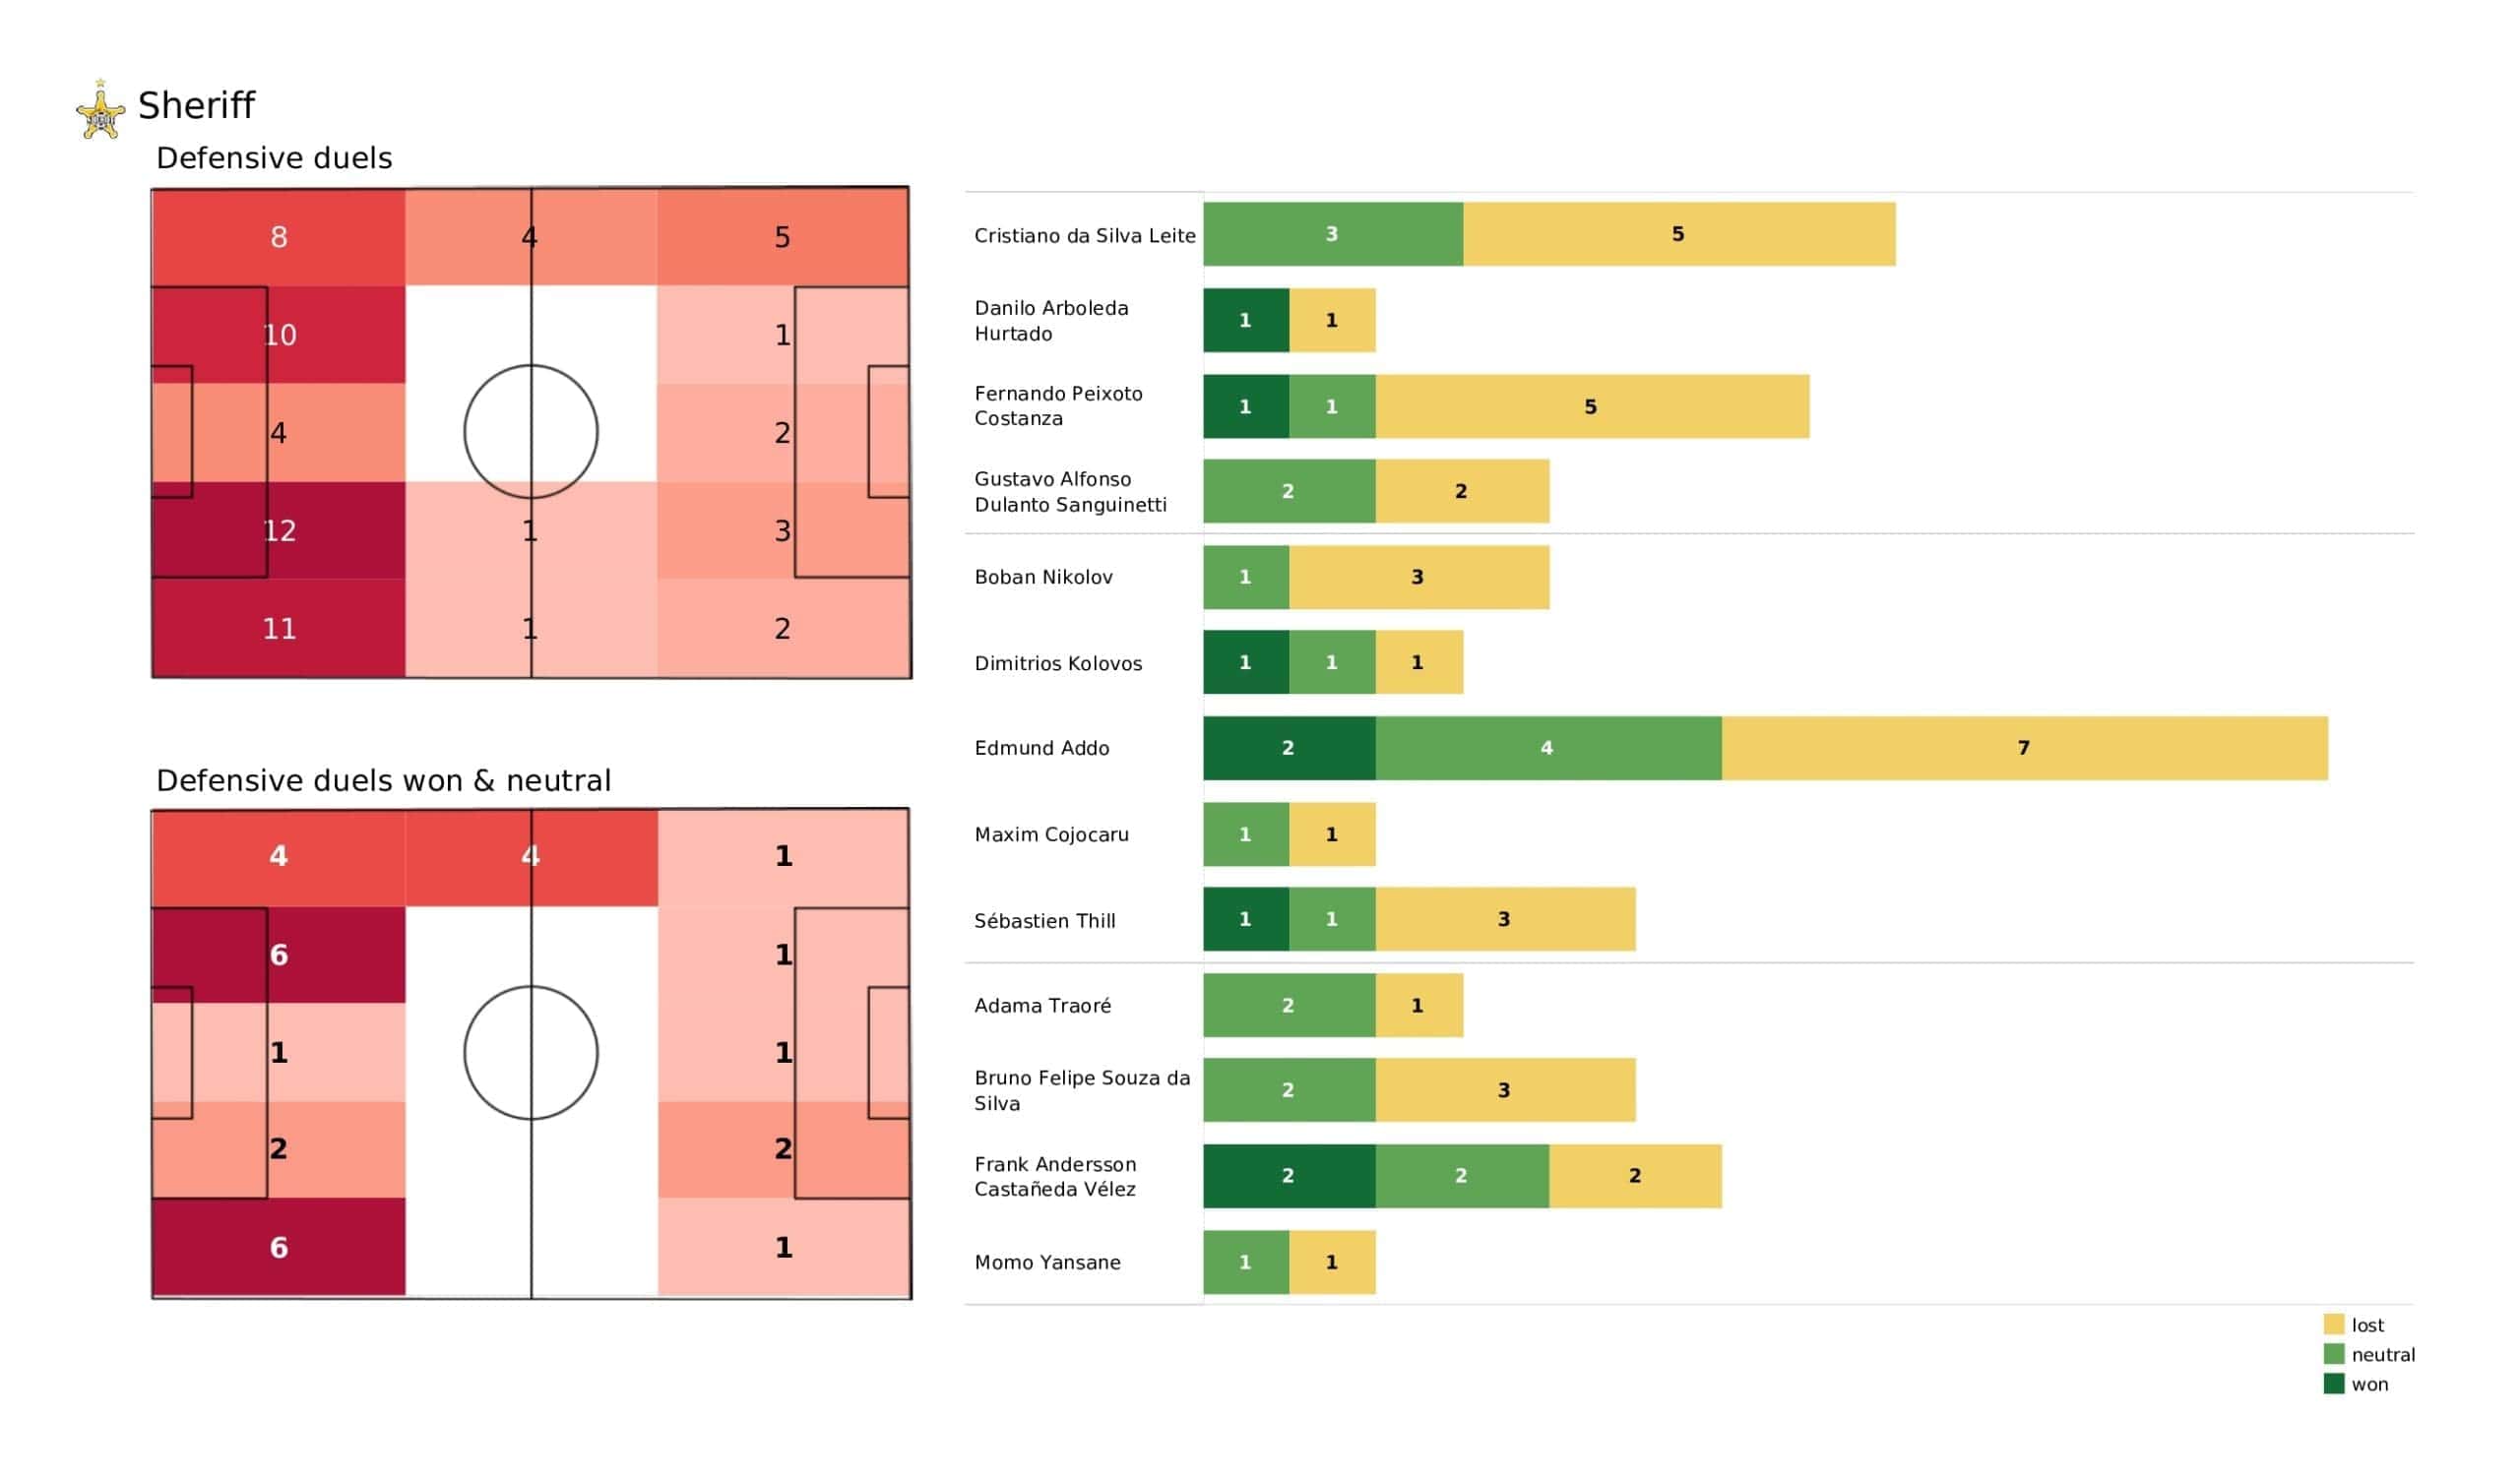
Task: Select the heatmap zone showing 10 duels
Action: (279, 335)
